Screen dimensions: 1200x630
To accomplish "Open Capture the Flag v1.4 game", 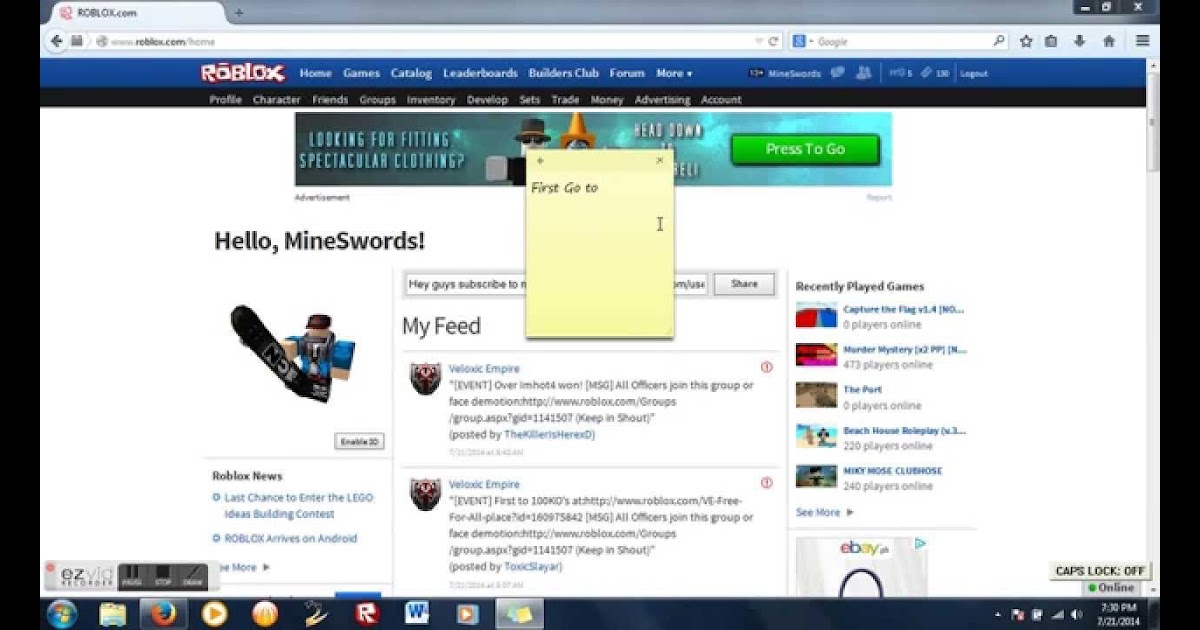I will [905, 310].
